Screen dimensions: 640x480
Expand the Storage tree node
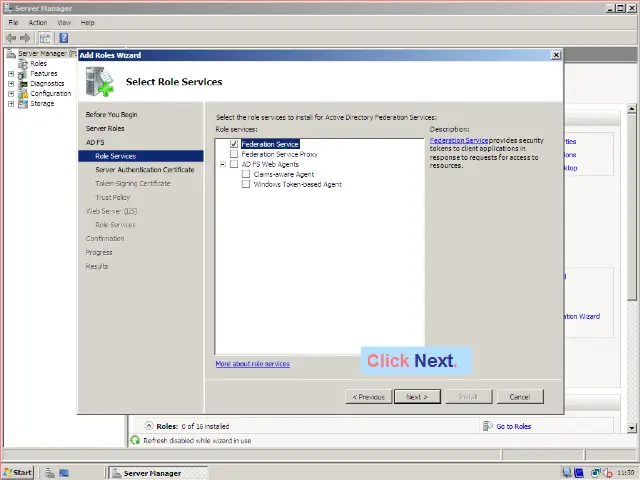pyautogui.click(x=11, y=104)
